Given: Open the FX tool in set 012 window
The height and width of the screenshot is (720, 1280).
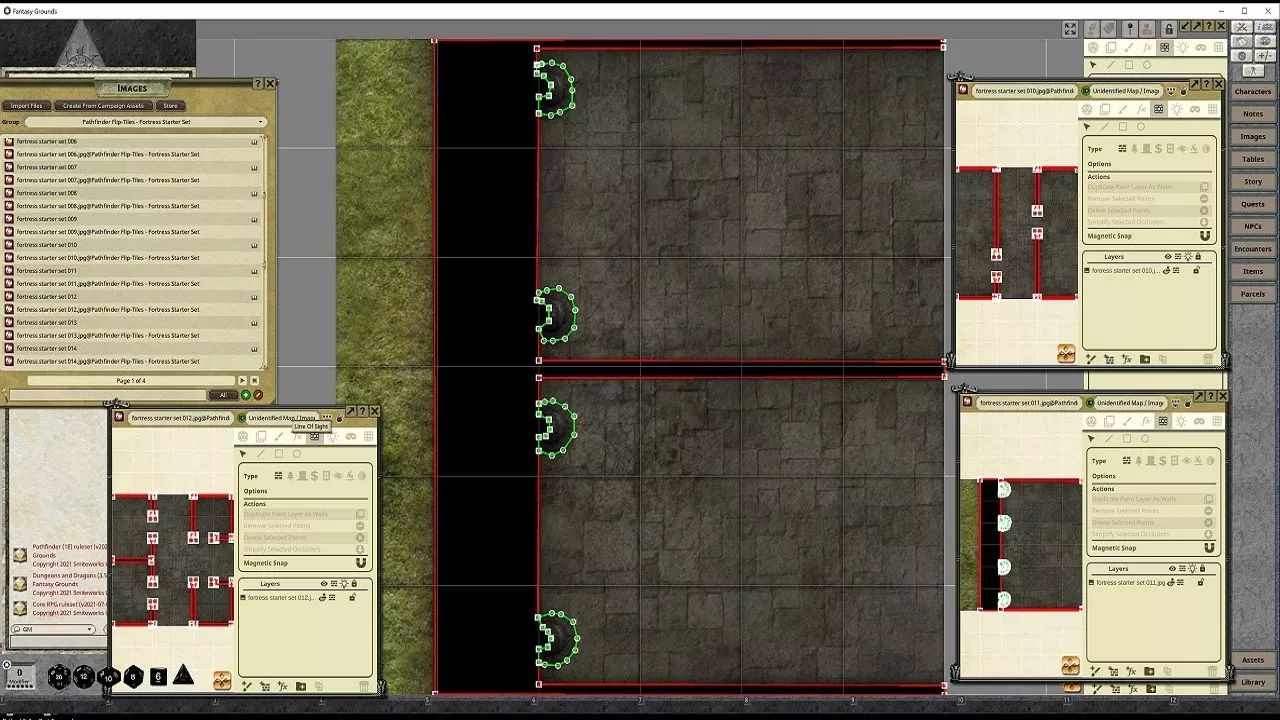Looking at the screenshot, I should (297, 437).
